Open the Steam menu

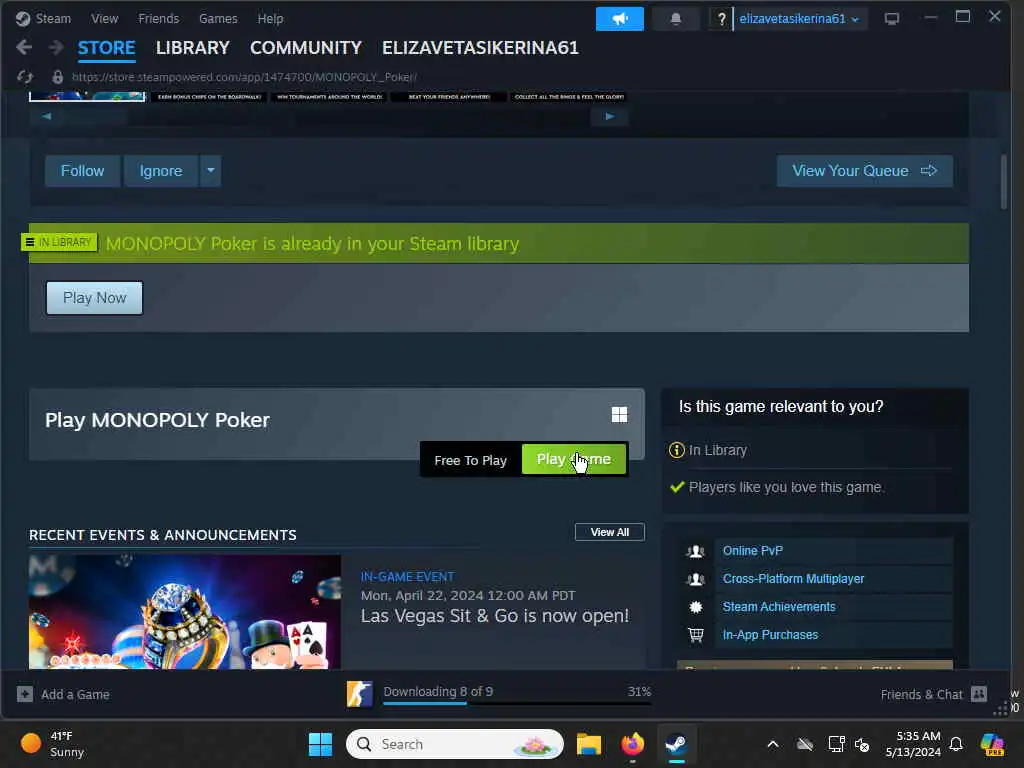(53, 18)
